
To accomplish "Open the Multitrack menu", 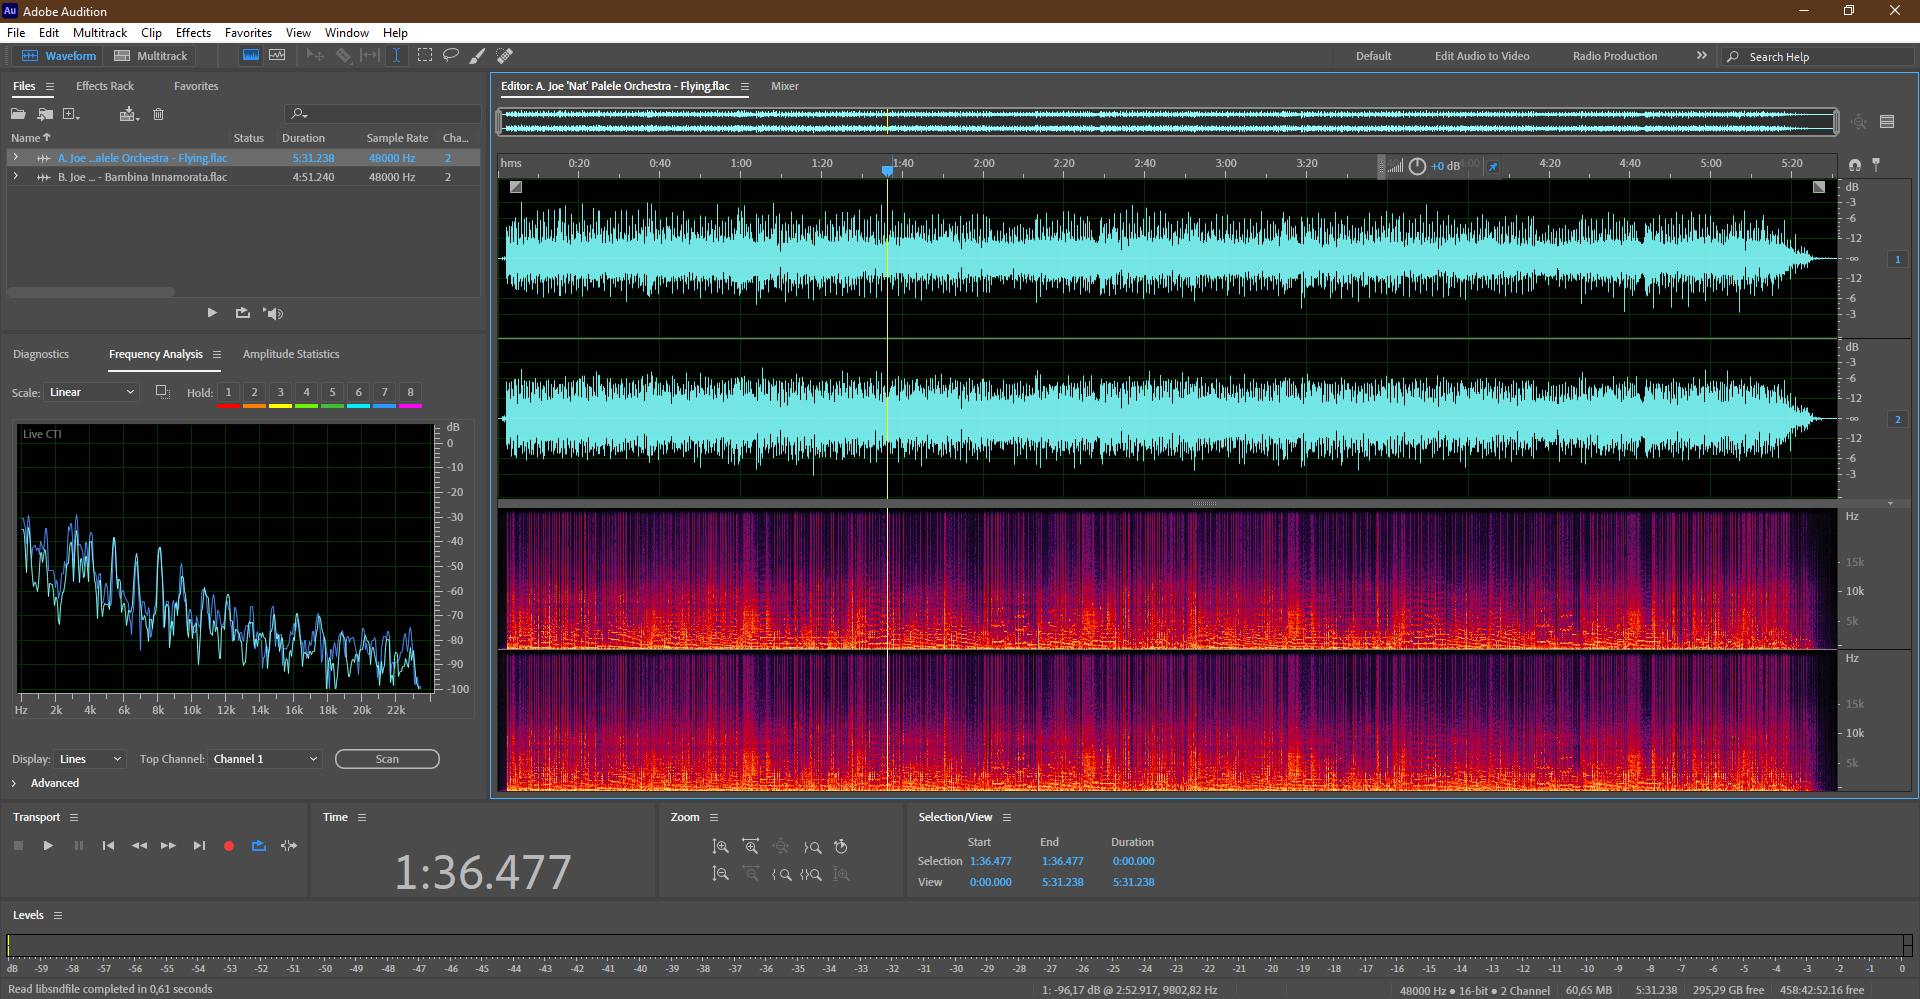I will coord(100,32).
